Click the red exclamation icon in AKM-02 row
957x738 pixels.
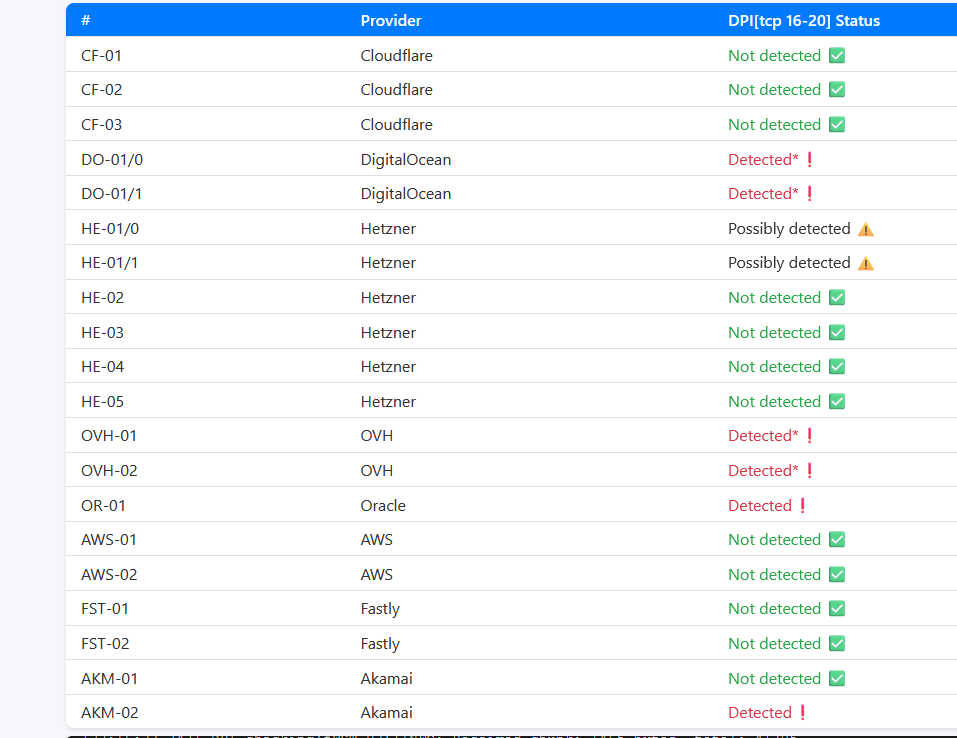[x=803, y=712]
